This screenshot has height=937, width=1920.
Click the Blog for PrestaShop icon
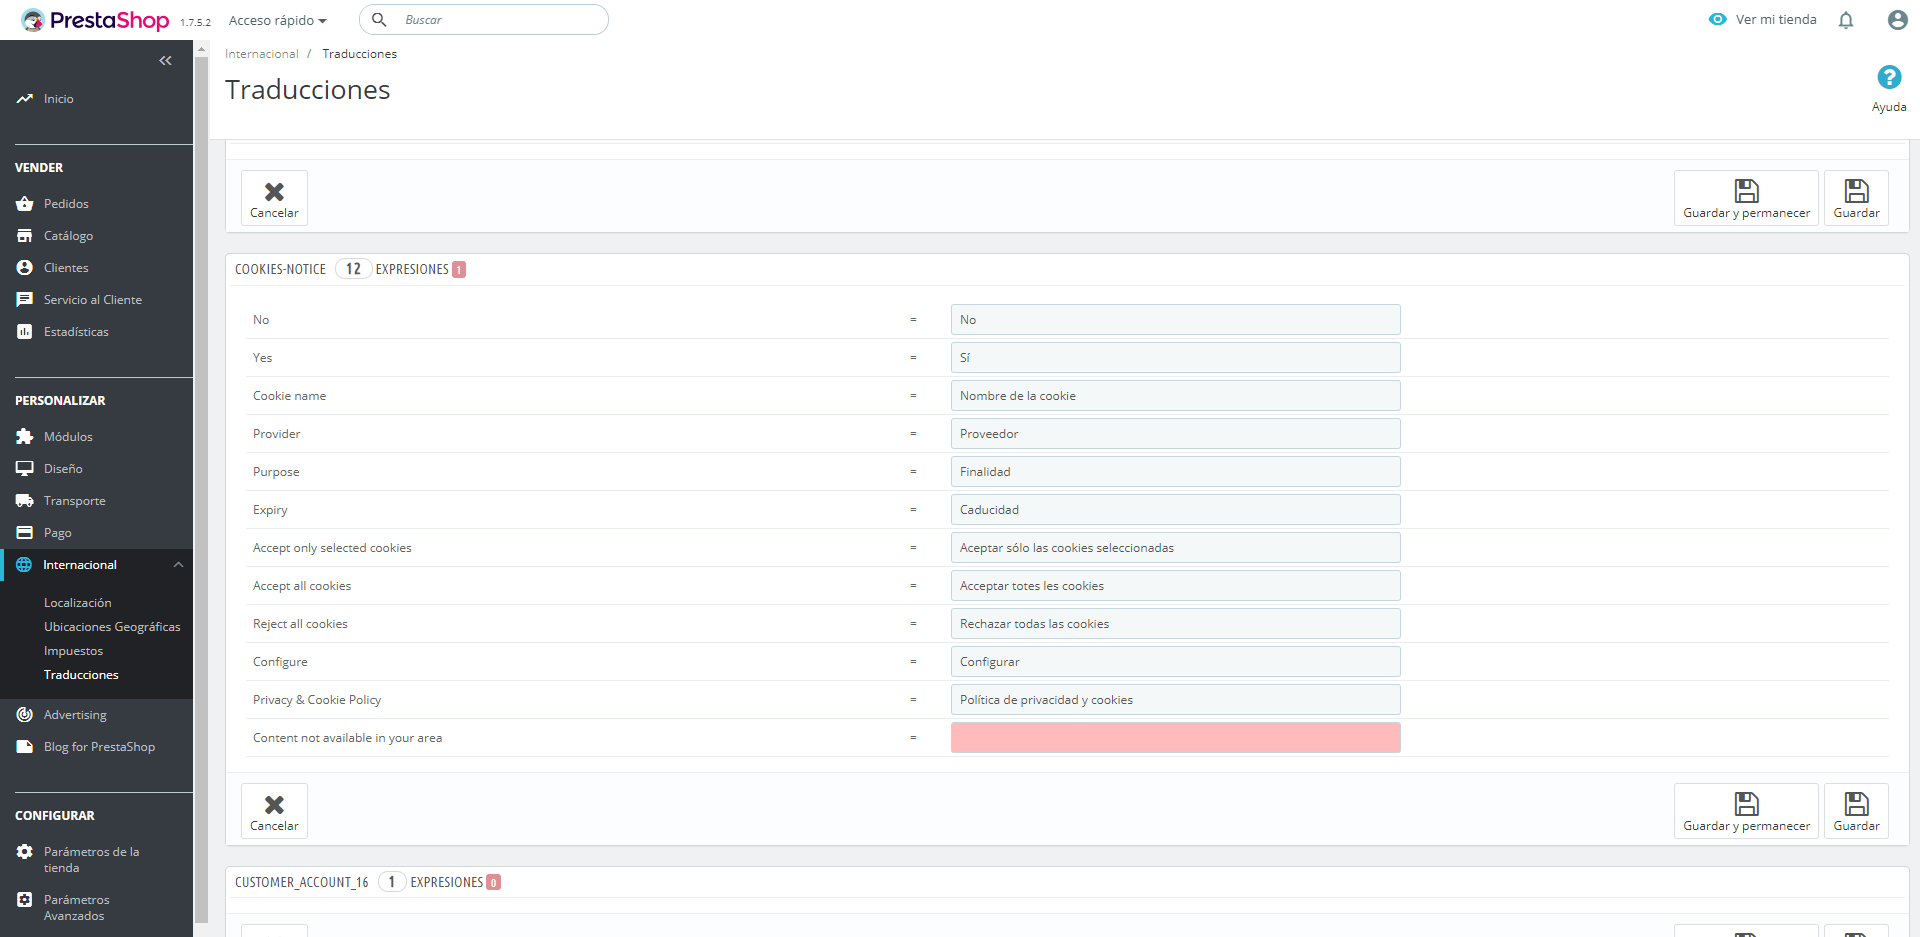(x=25, y=747)
